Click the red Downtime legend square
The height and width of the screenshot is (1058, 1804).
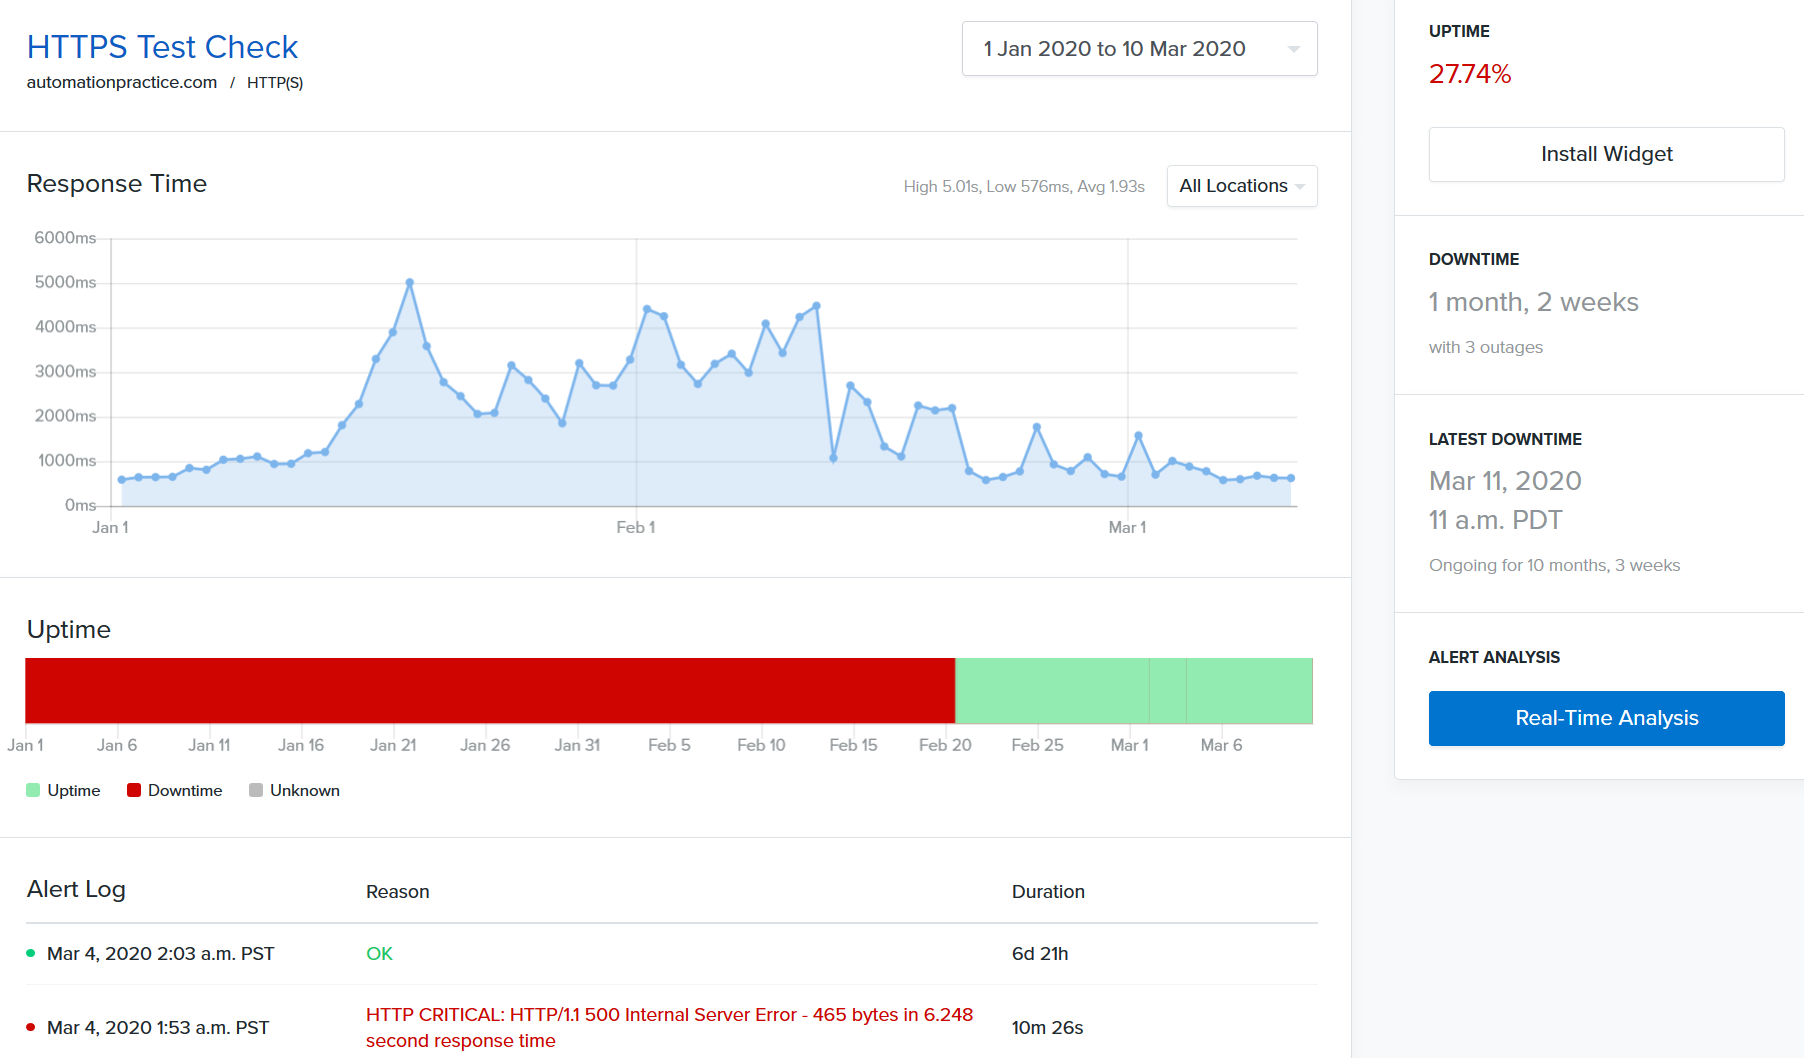134,790
